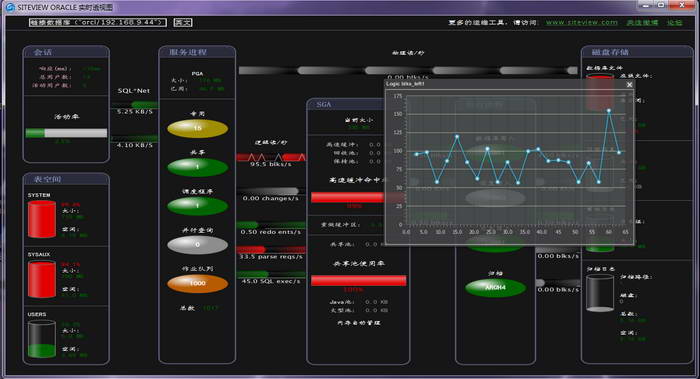
Task: Click the 总数 total count in service processes
Action: [199, 308]
